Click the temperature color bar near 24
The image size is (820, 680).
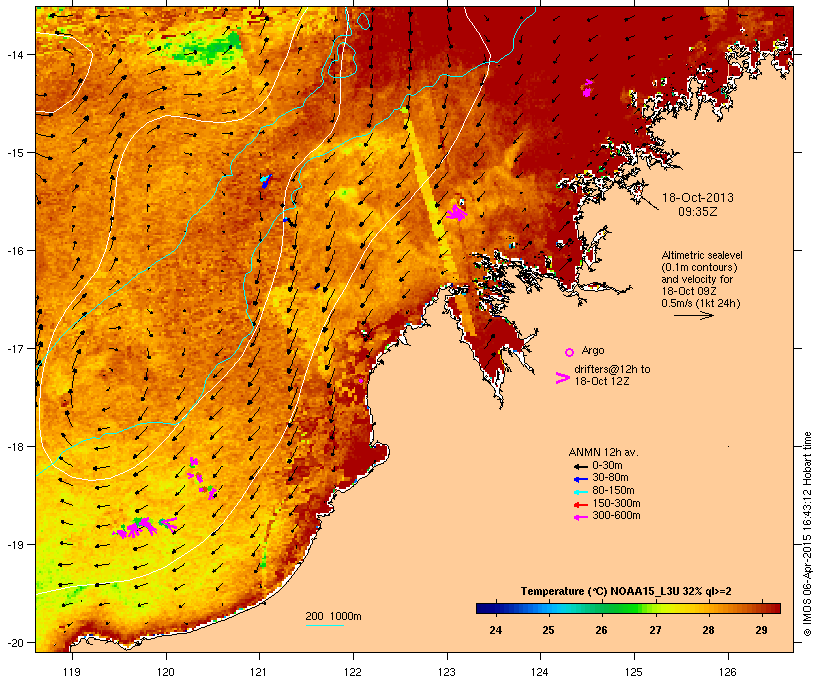(x=495, y=608)
